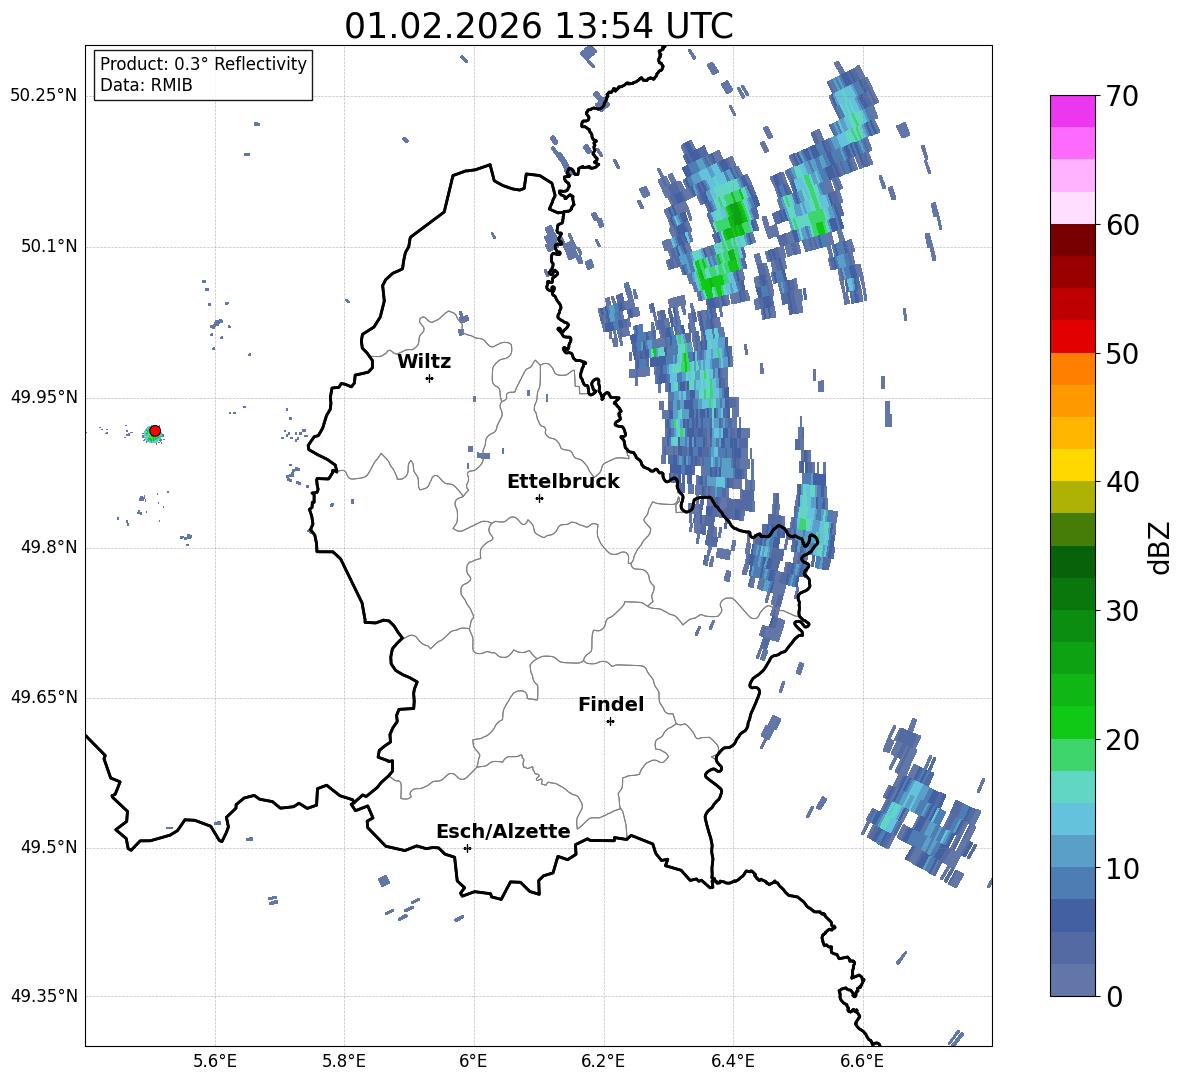Click the 5.6°E longitude label
The height and width of the screenshot is (1081, 1184).
point(215,1061)
